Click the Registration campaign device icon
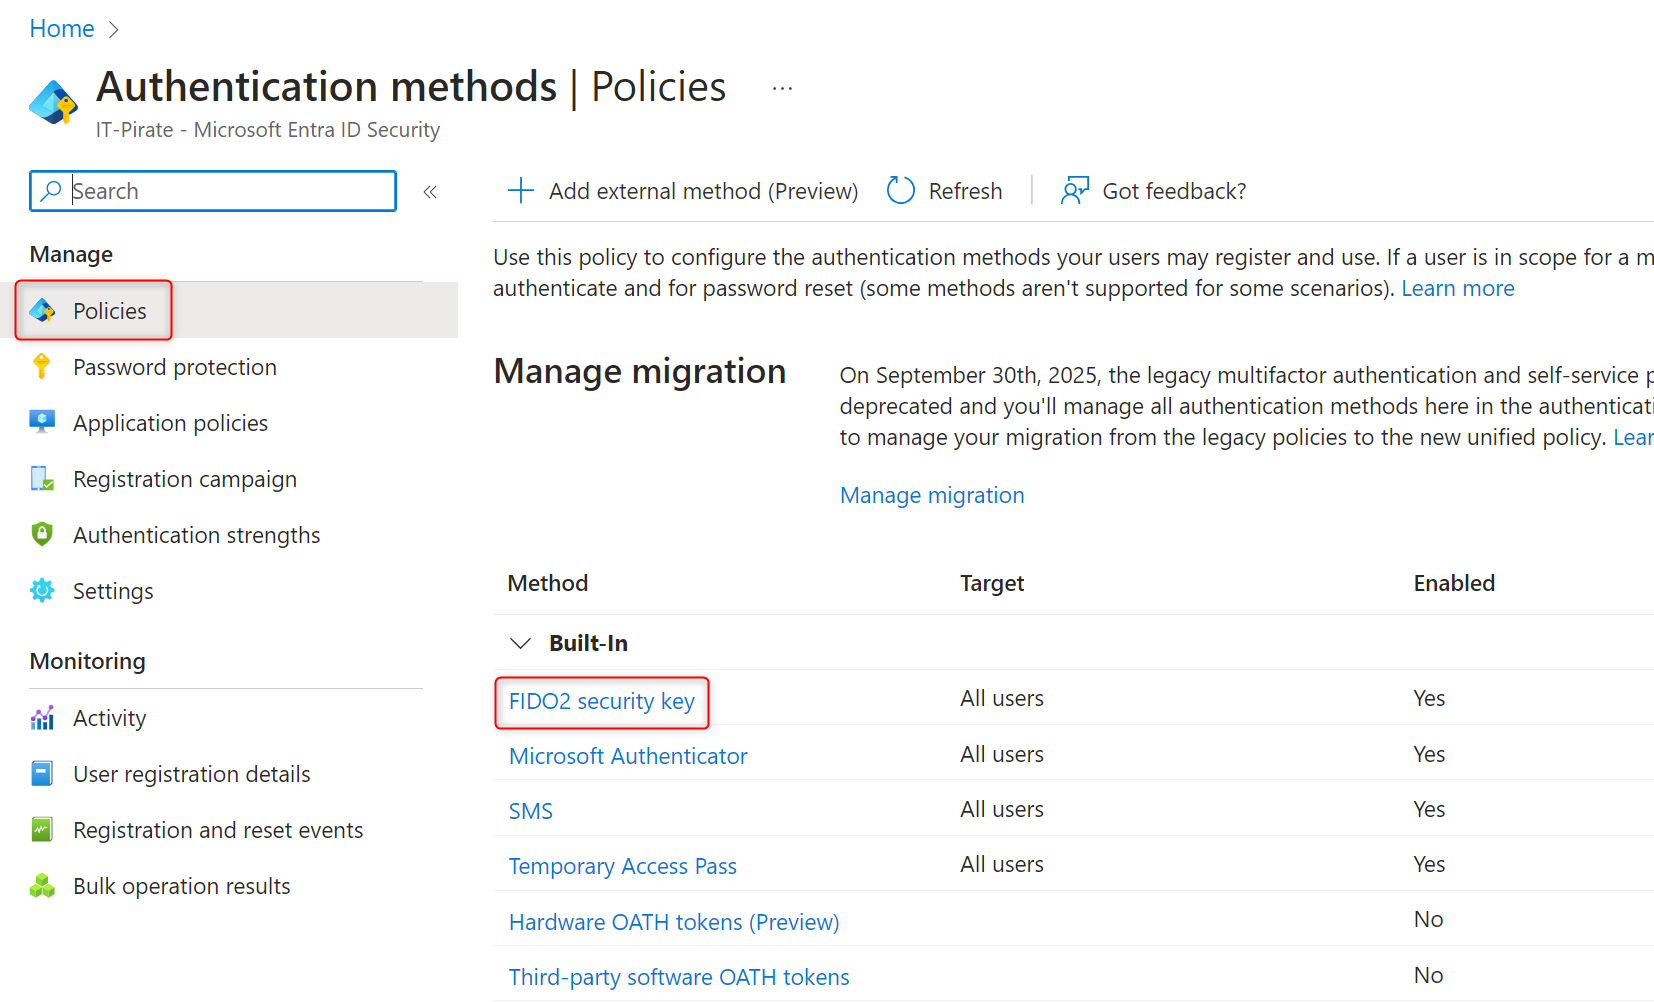Image resolution: width=1654 pixels, height=1002 pixels. (x=42, y=479)
